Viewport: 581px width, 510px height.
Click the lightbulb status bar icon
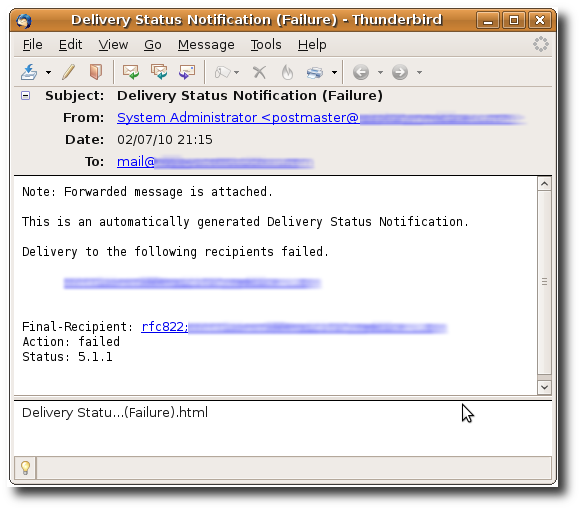pyautogui.click(x=25, y=468)
